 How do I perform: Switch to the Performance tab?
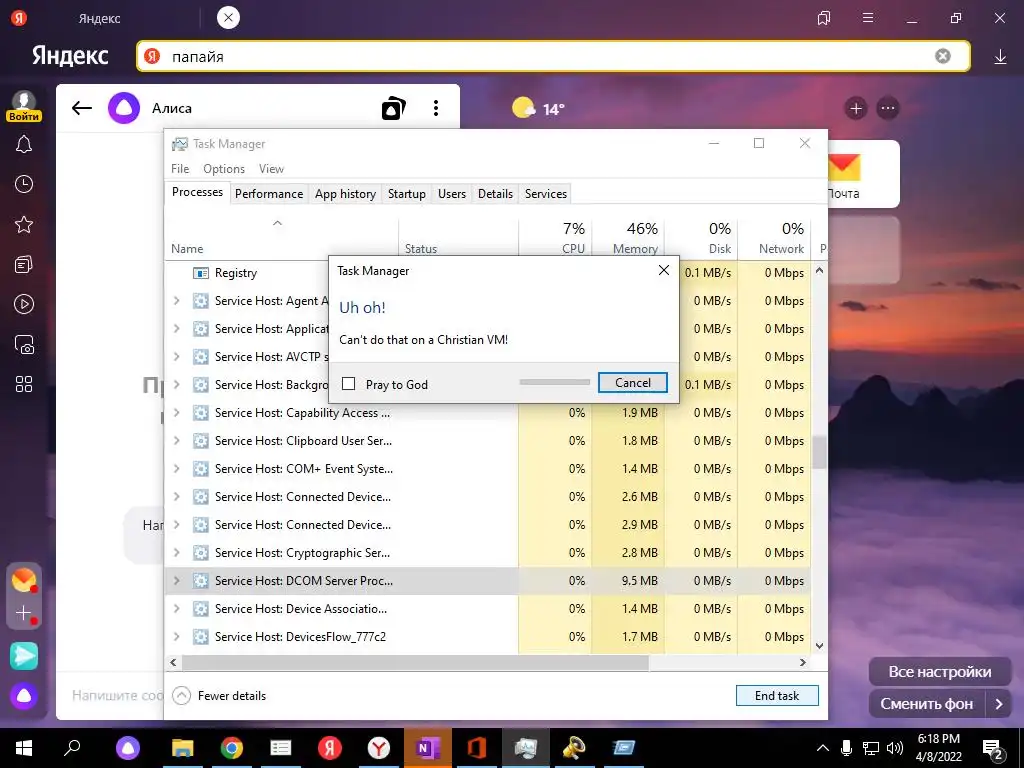(268, 194)
